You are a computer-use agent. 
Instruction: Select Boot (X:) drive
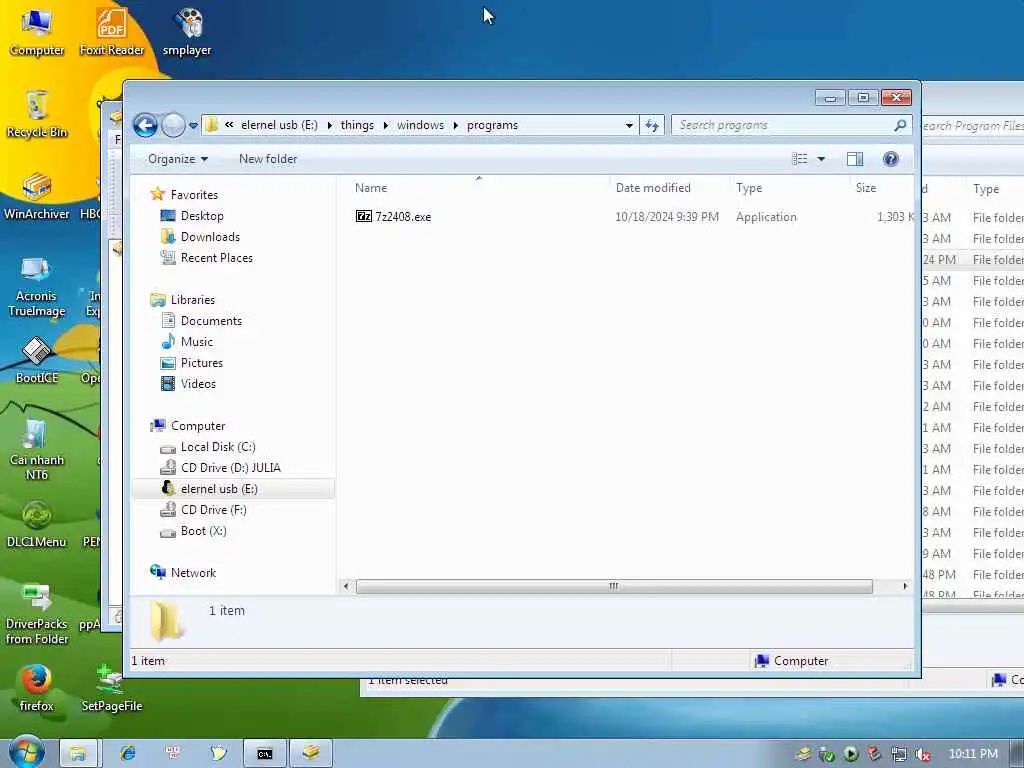click(x=203, y=531)
